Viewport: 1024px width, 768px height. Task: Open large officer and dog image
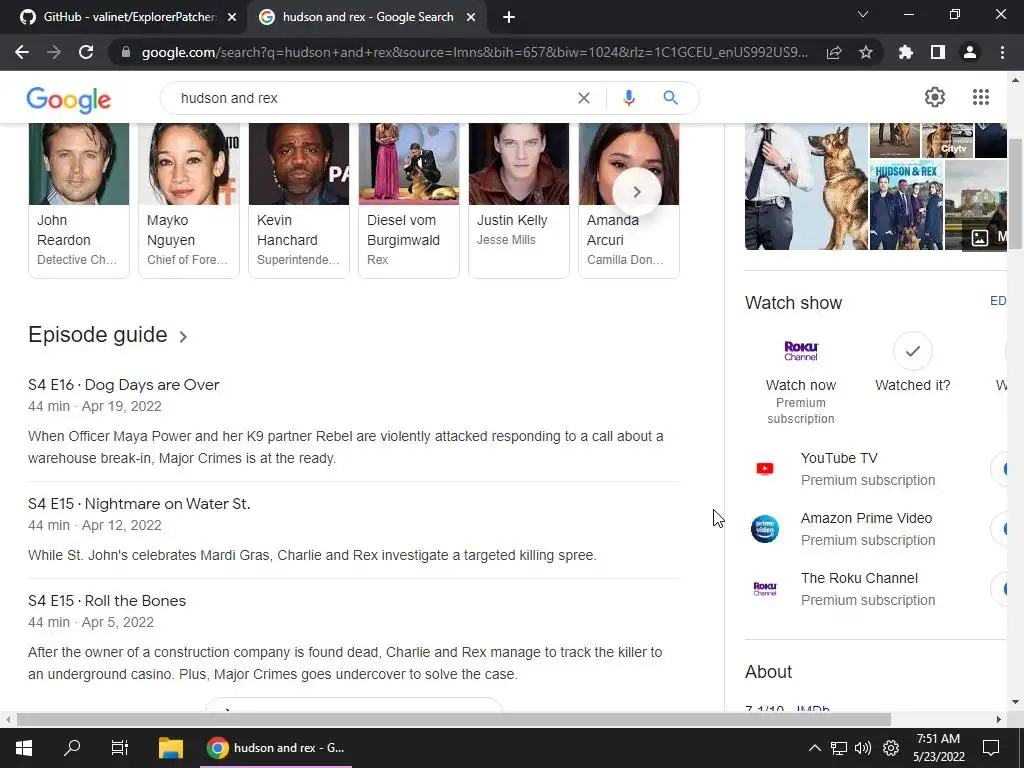coord(807,187)
